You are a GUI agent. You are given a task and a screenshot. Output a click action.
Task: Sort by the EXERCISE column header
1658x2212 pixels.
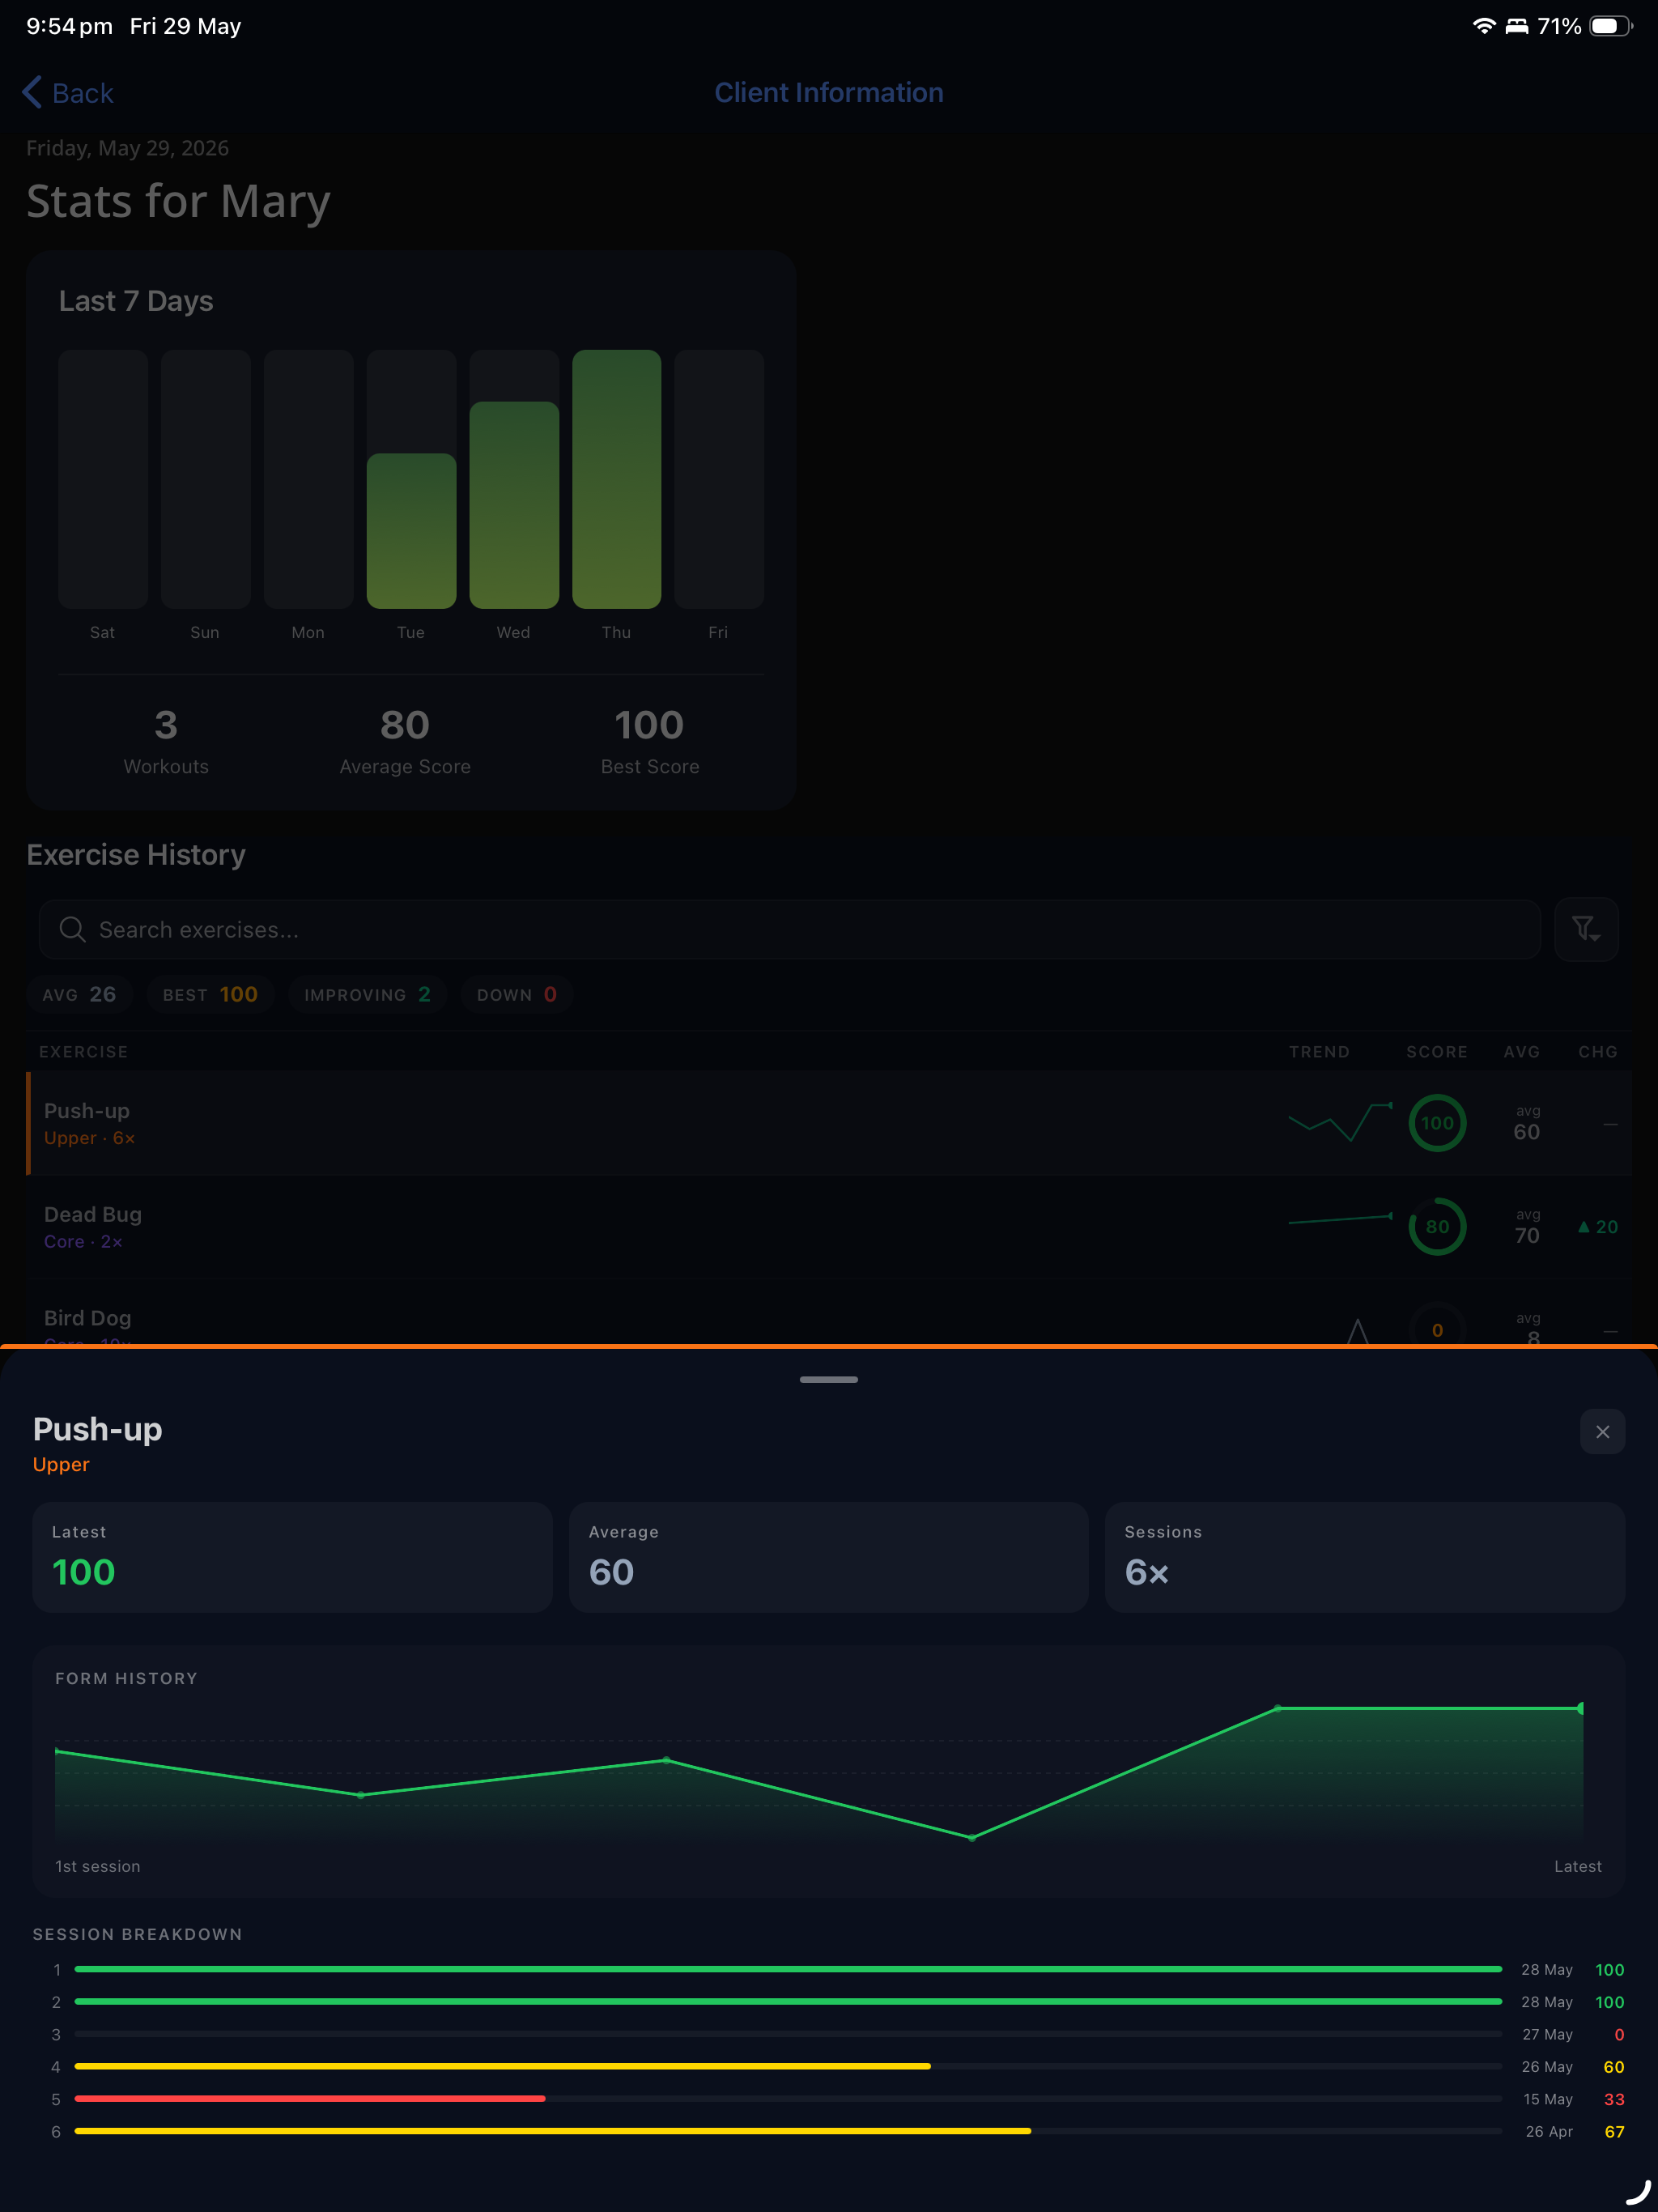point(83,1052)
